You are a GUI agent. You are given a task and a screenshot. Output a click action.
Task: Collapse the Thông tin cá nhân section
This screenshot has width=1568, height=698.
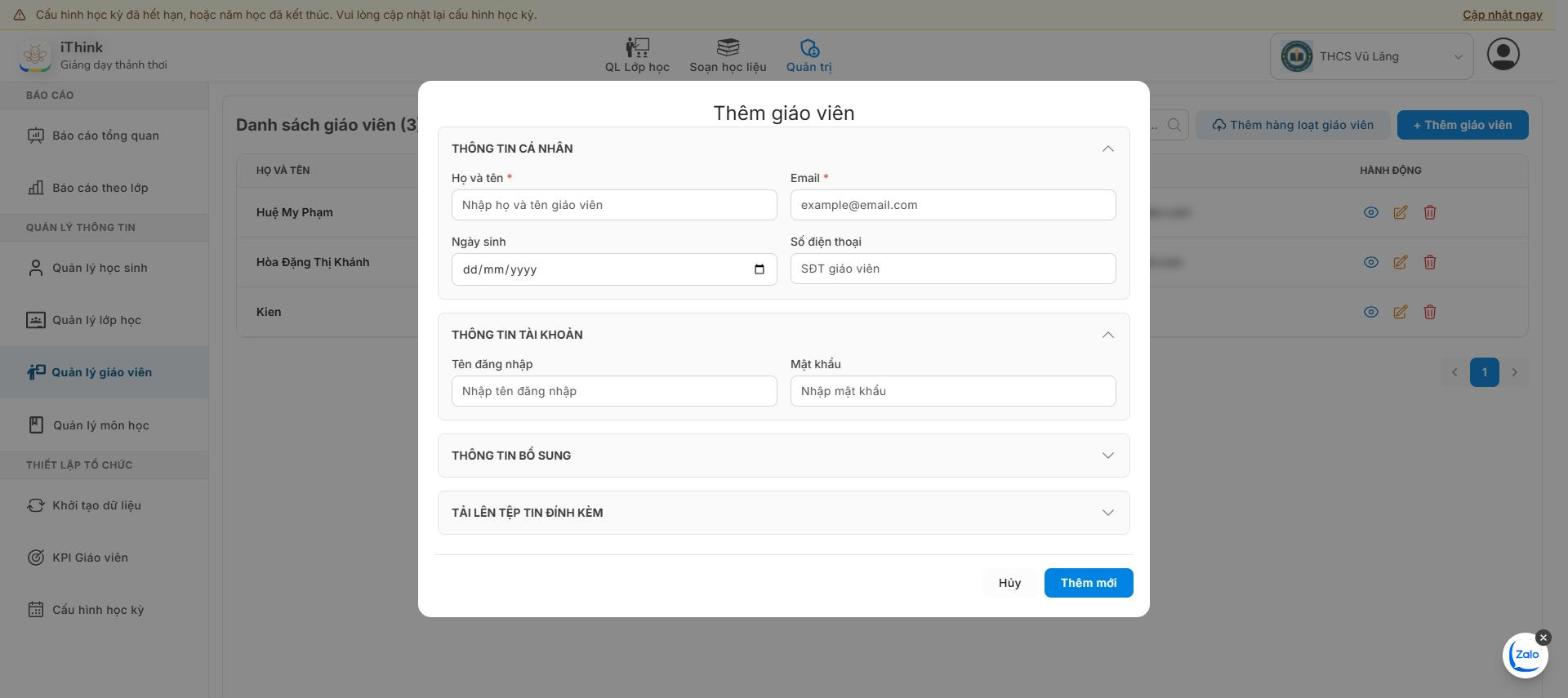(1108, 149)
